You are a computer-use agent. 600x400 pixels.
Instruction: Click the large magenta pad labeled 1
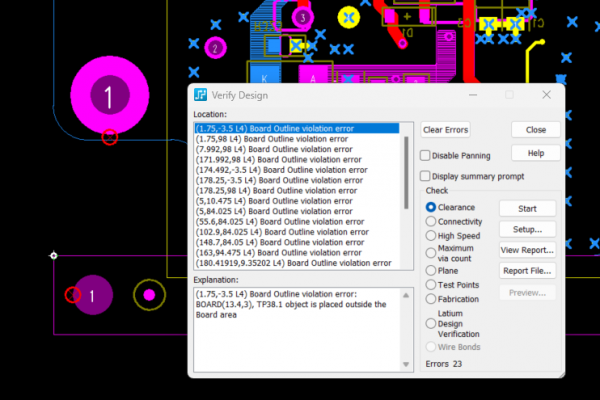pyautogui.click(x=105, y=96)
